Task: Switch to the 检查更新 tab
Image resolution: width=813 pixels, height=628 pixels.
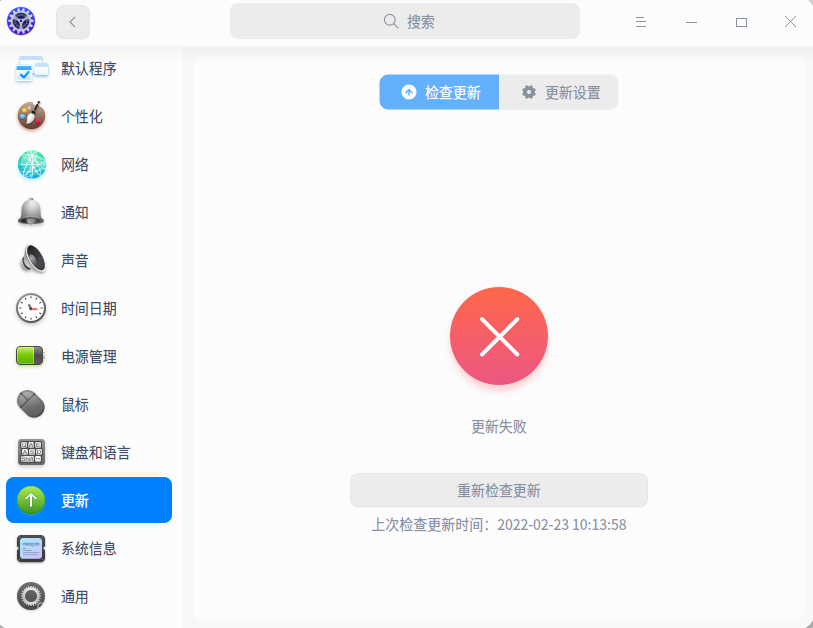Action: (439, 92)
